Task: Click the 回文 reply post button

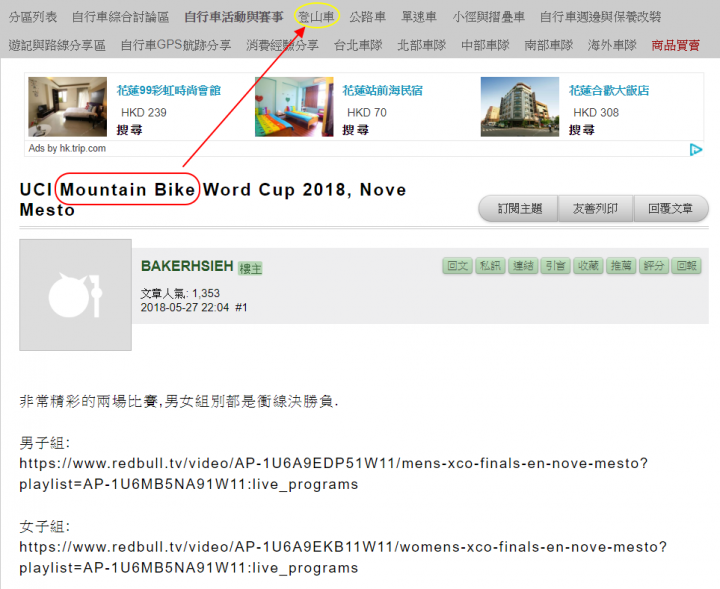Action: (x=457, y=266)
